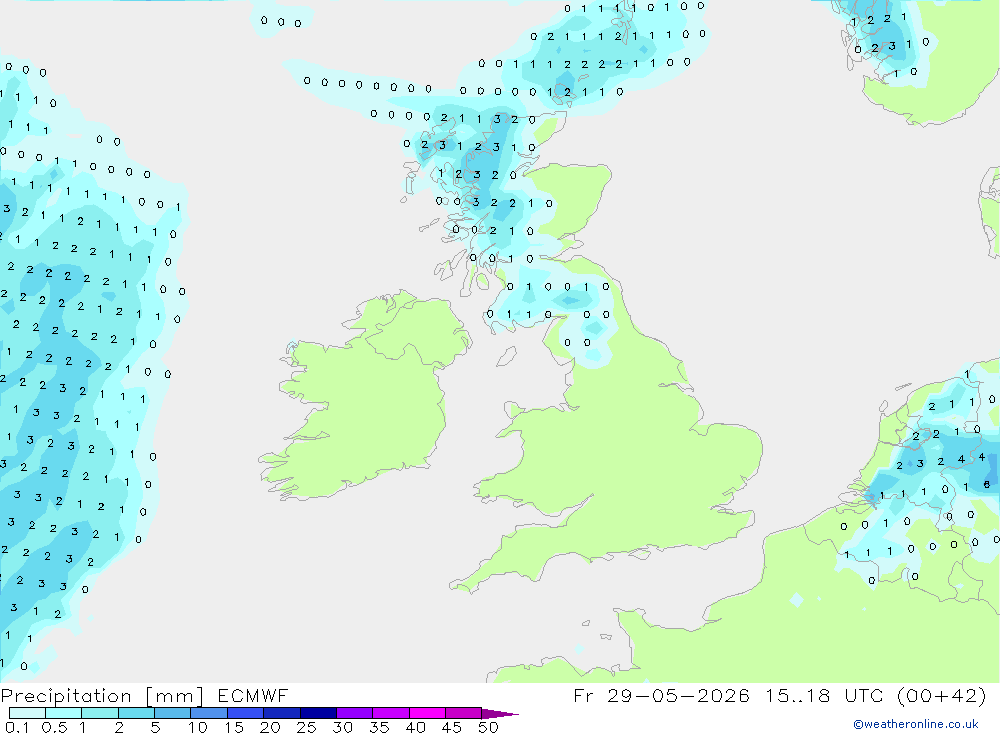Click the lightest 0.1–0.5 mm legend swatch
Viewport: 1000px width, 733px height.
pyautogui.click(x=27, y=713)
